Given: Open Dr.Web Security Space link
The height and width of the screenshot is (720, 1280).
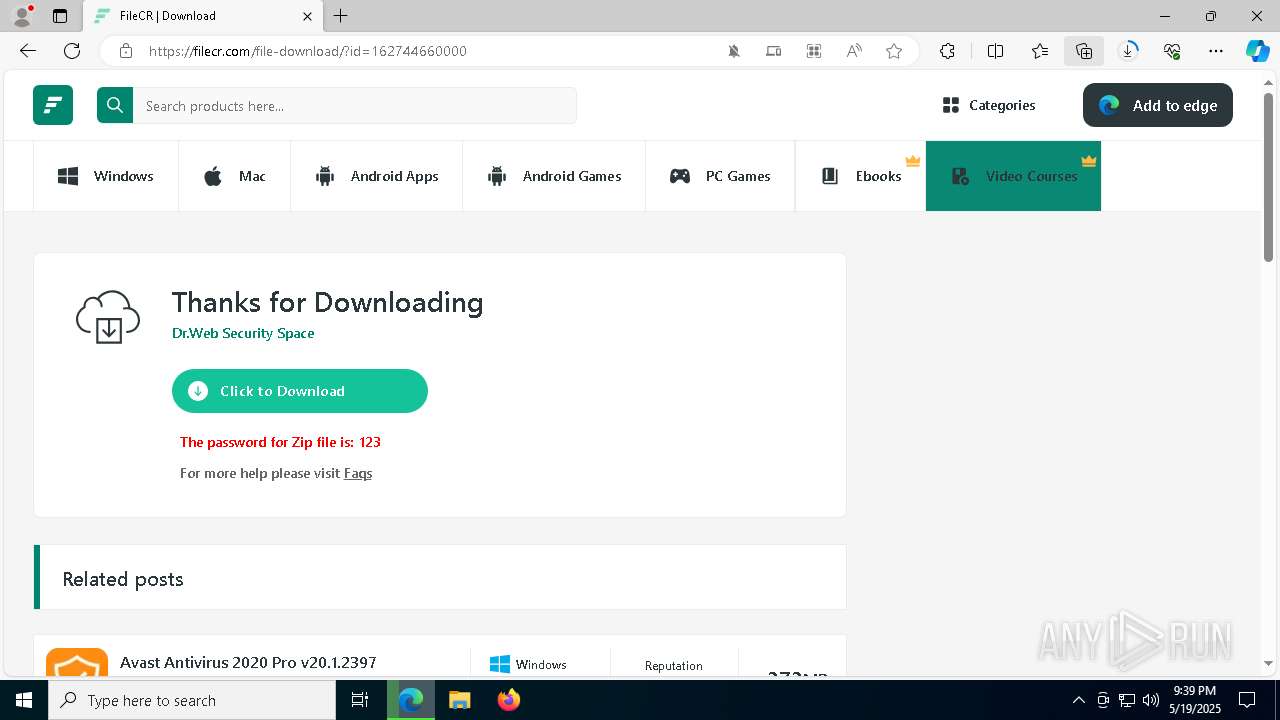Looking at the screenshot, I should (243, 333).
